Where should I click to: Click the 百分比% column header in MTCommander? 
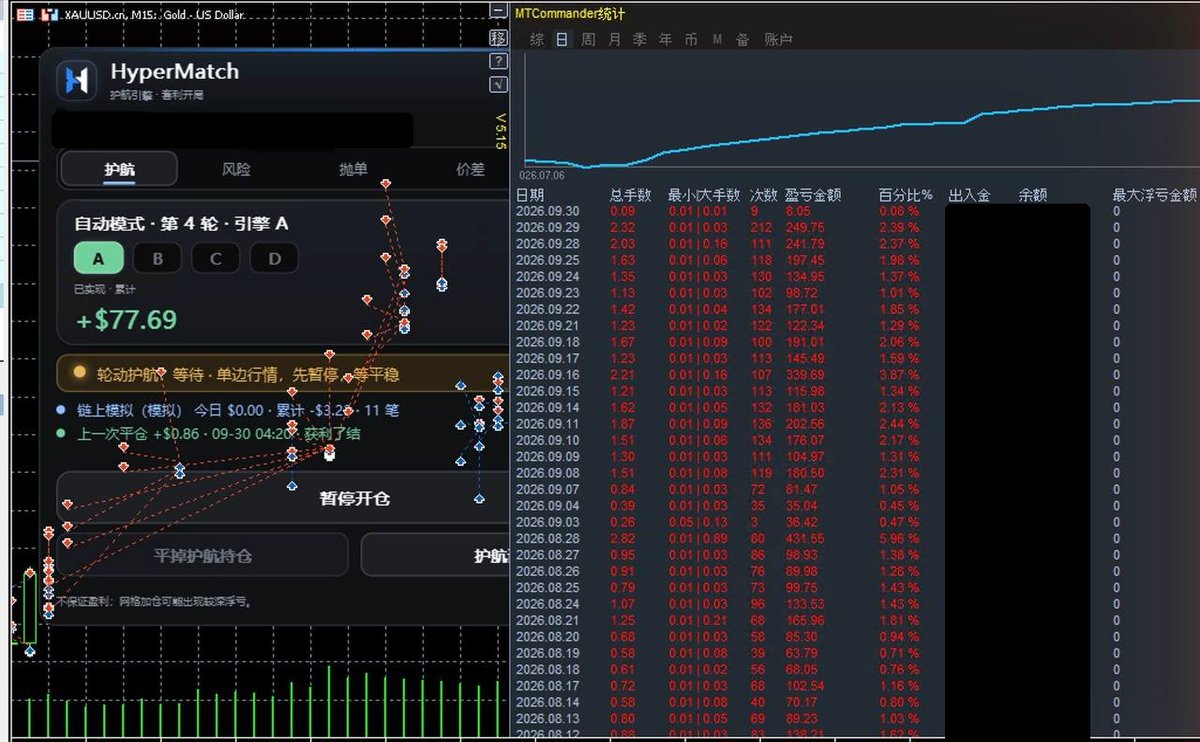pos(906,195)
